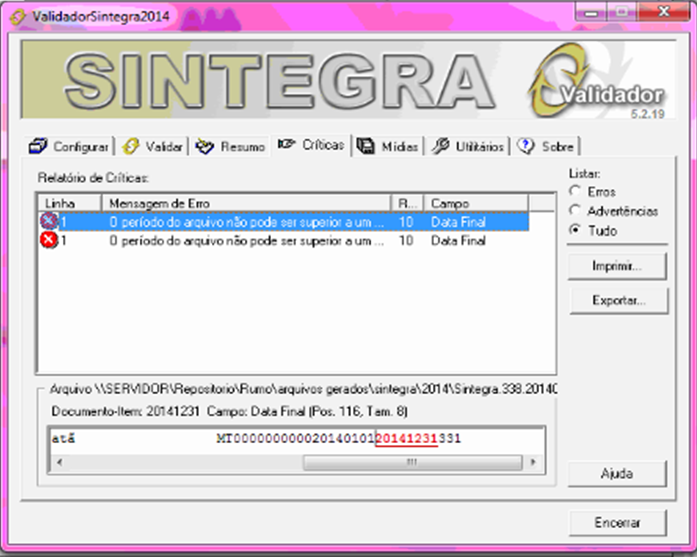The height and width of the screenshot is (557, 697).
Task: Click the Sobre tab question mark icon
Action: coord(526,146)
